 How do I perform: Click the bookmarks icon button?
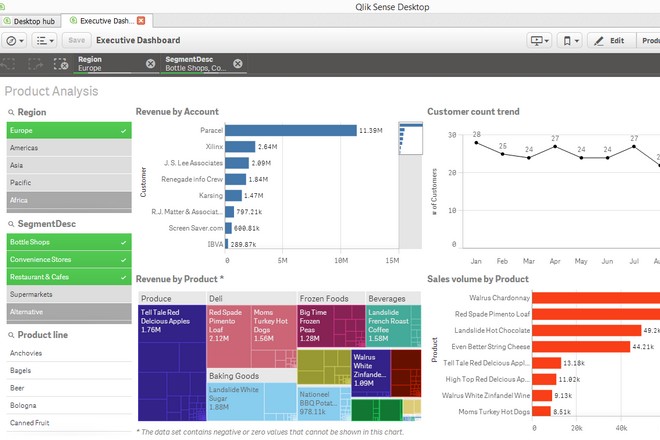(x=571, y=40)
